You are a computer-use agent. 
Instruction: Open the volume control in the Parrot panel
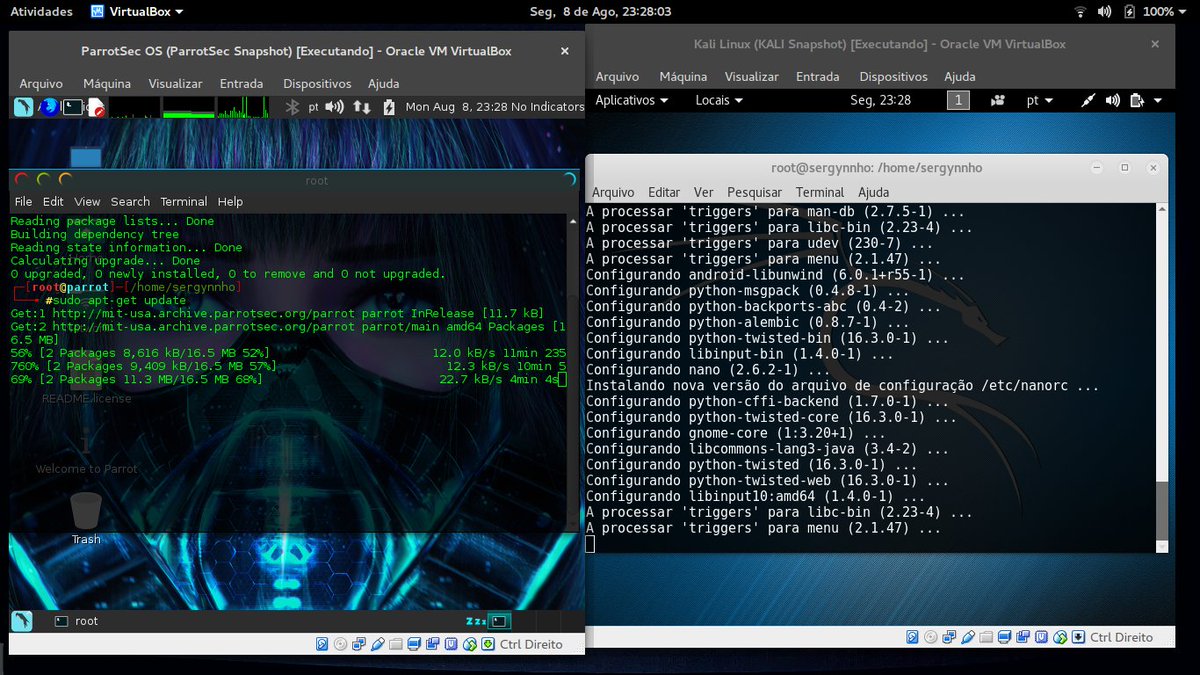click(x=334, y=107)
